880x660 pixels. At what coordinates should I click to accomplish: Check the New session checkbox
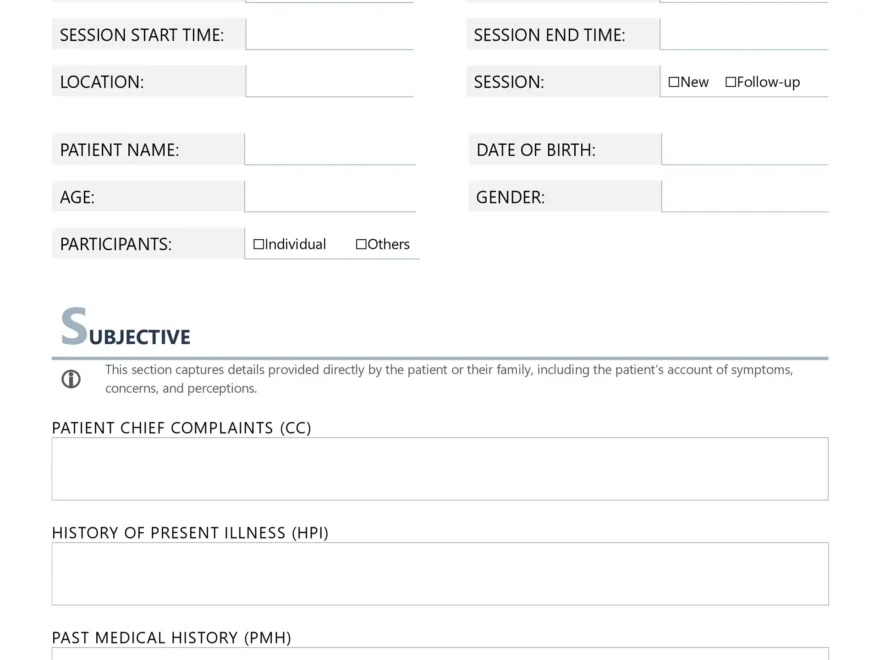click(x=674, y=82)
